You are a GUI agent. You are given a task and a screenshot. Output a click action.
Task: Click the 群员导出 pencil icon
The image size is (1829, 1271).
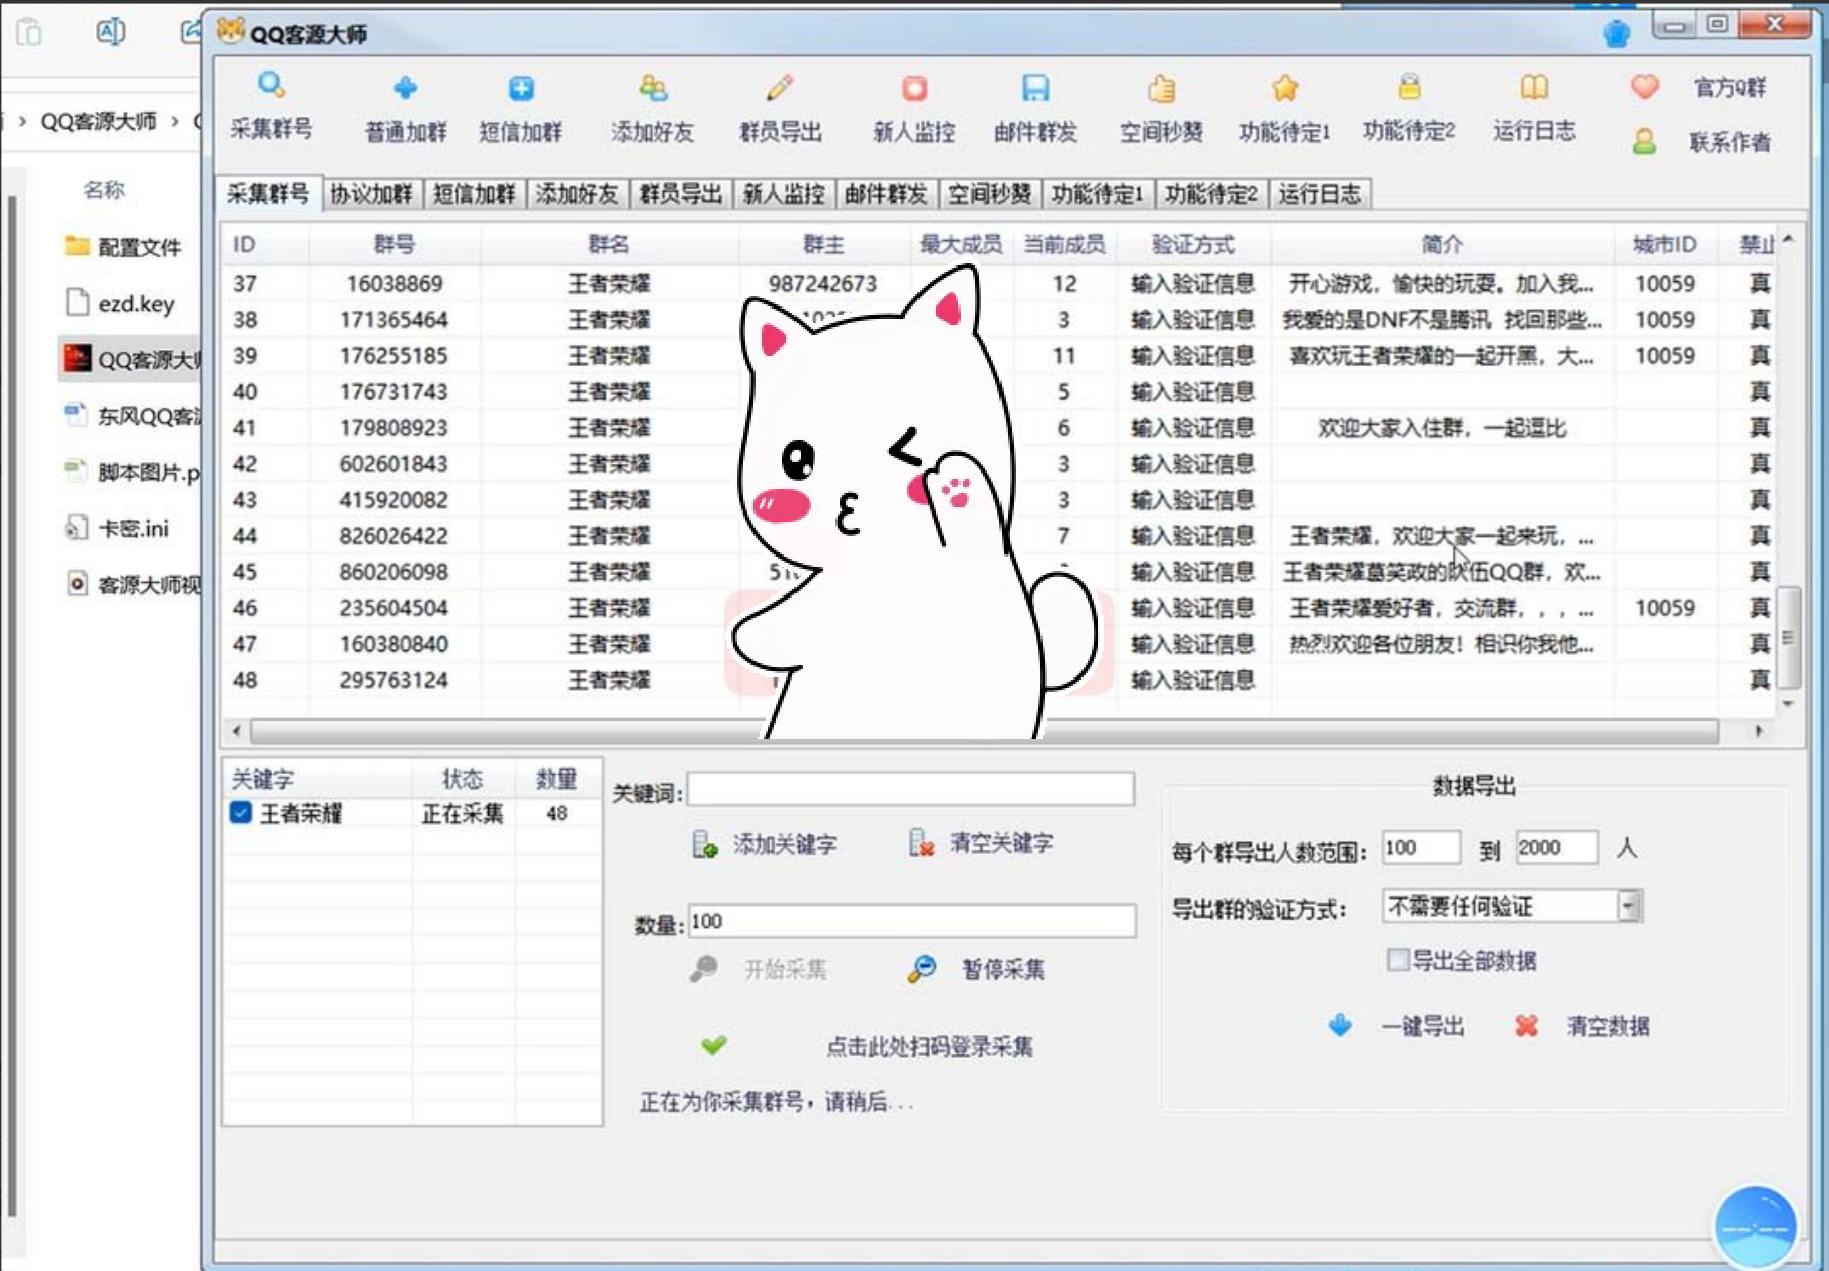pyautogui.click(x=780, y=88)
